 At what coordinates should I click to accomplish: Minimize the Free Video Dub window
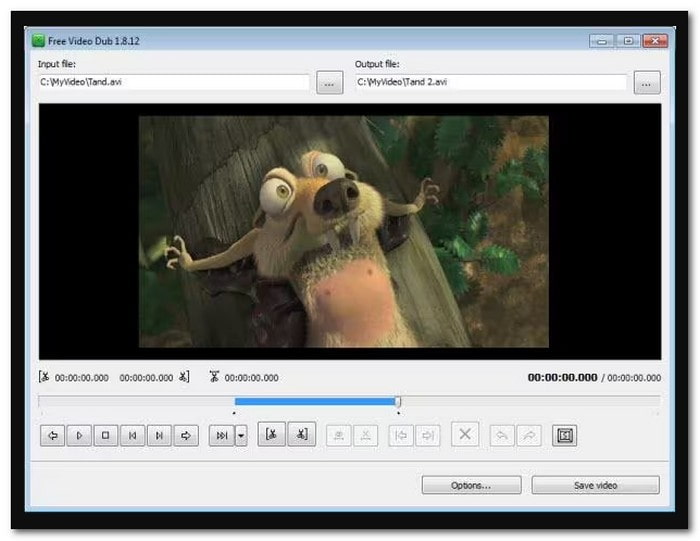[602, 41]
